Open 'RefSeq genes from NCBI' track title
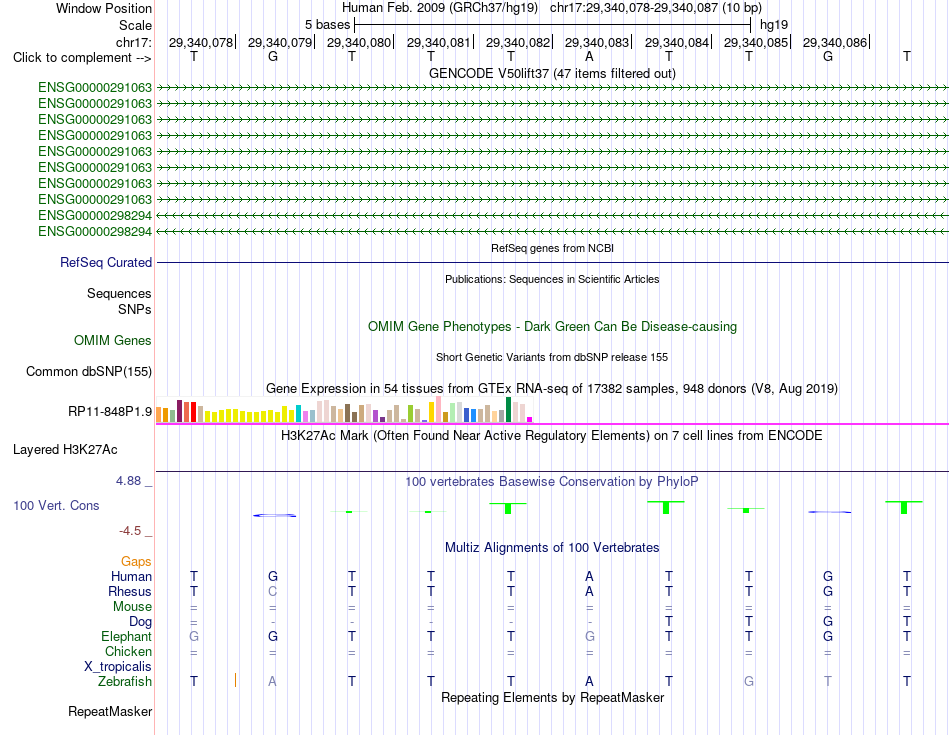 coord(552,248)
